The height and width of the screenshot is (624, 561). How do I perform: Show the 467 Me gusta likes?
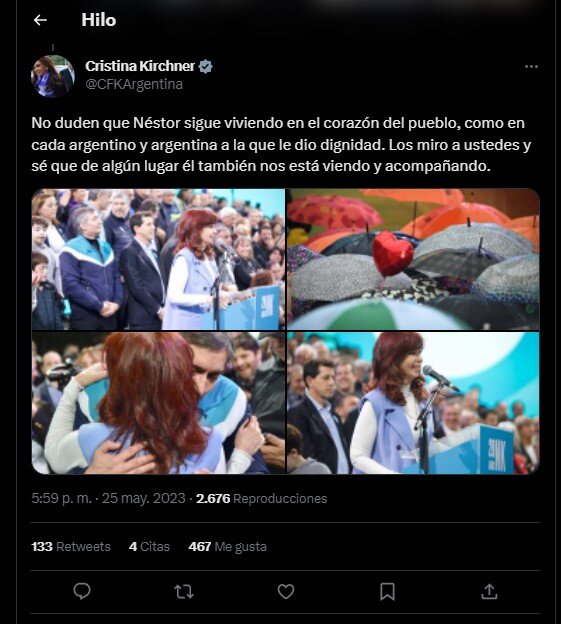coord(228,546)
